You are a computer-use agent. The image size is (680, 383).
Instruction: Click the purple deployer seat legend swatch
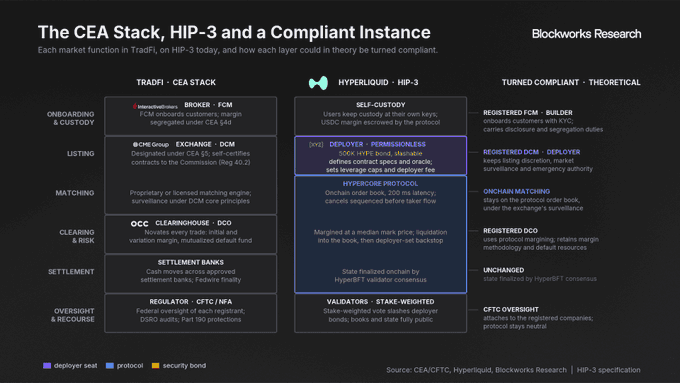pos(47,366)
